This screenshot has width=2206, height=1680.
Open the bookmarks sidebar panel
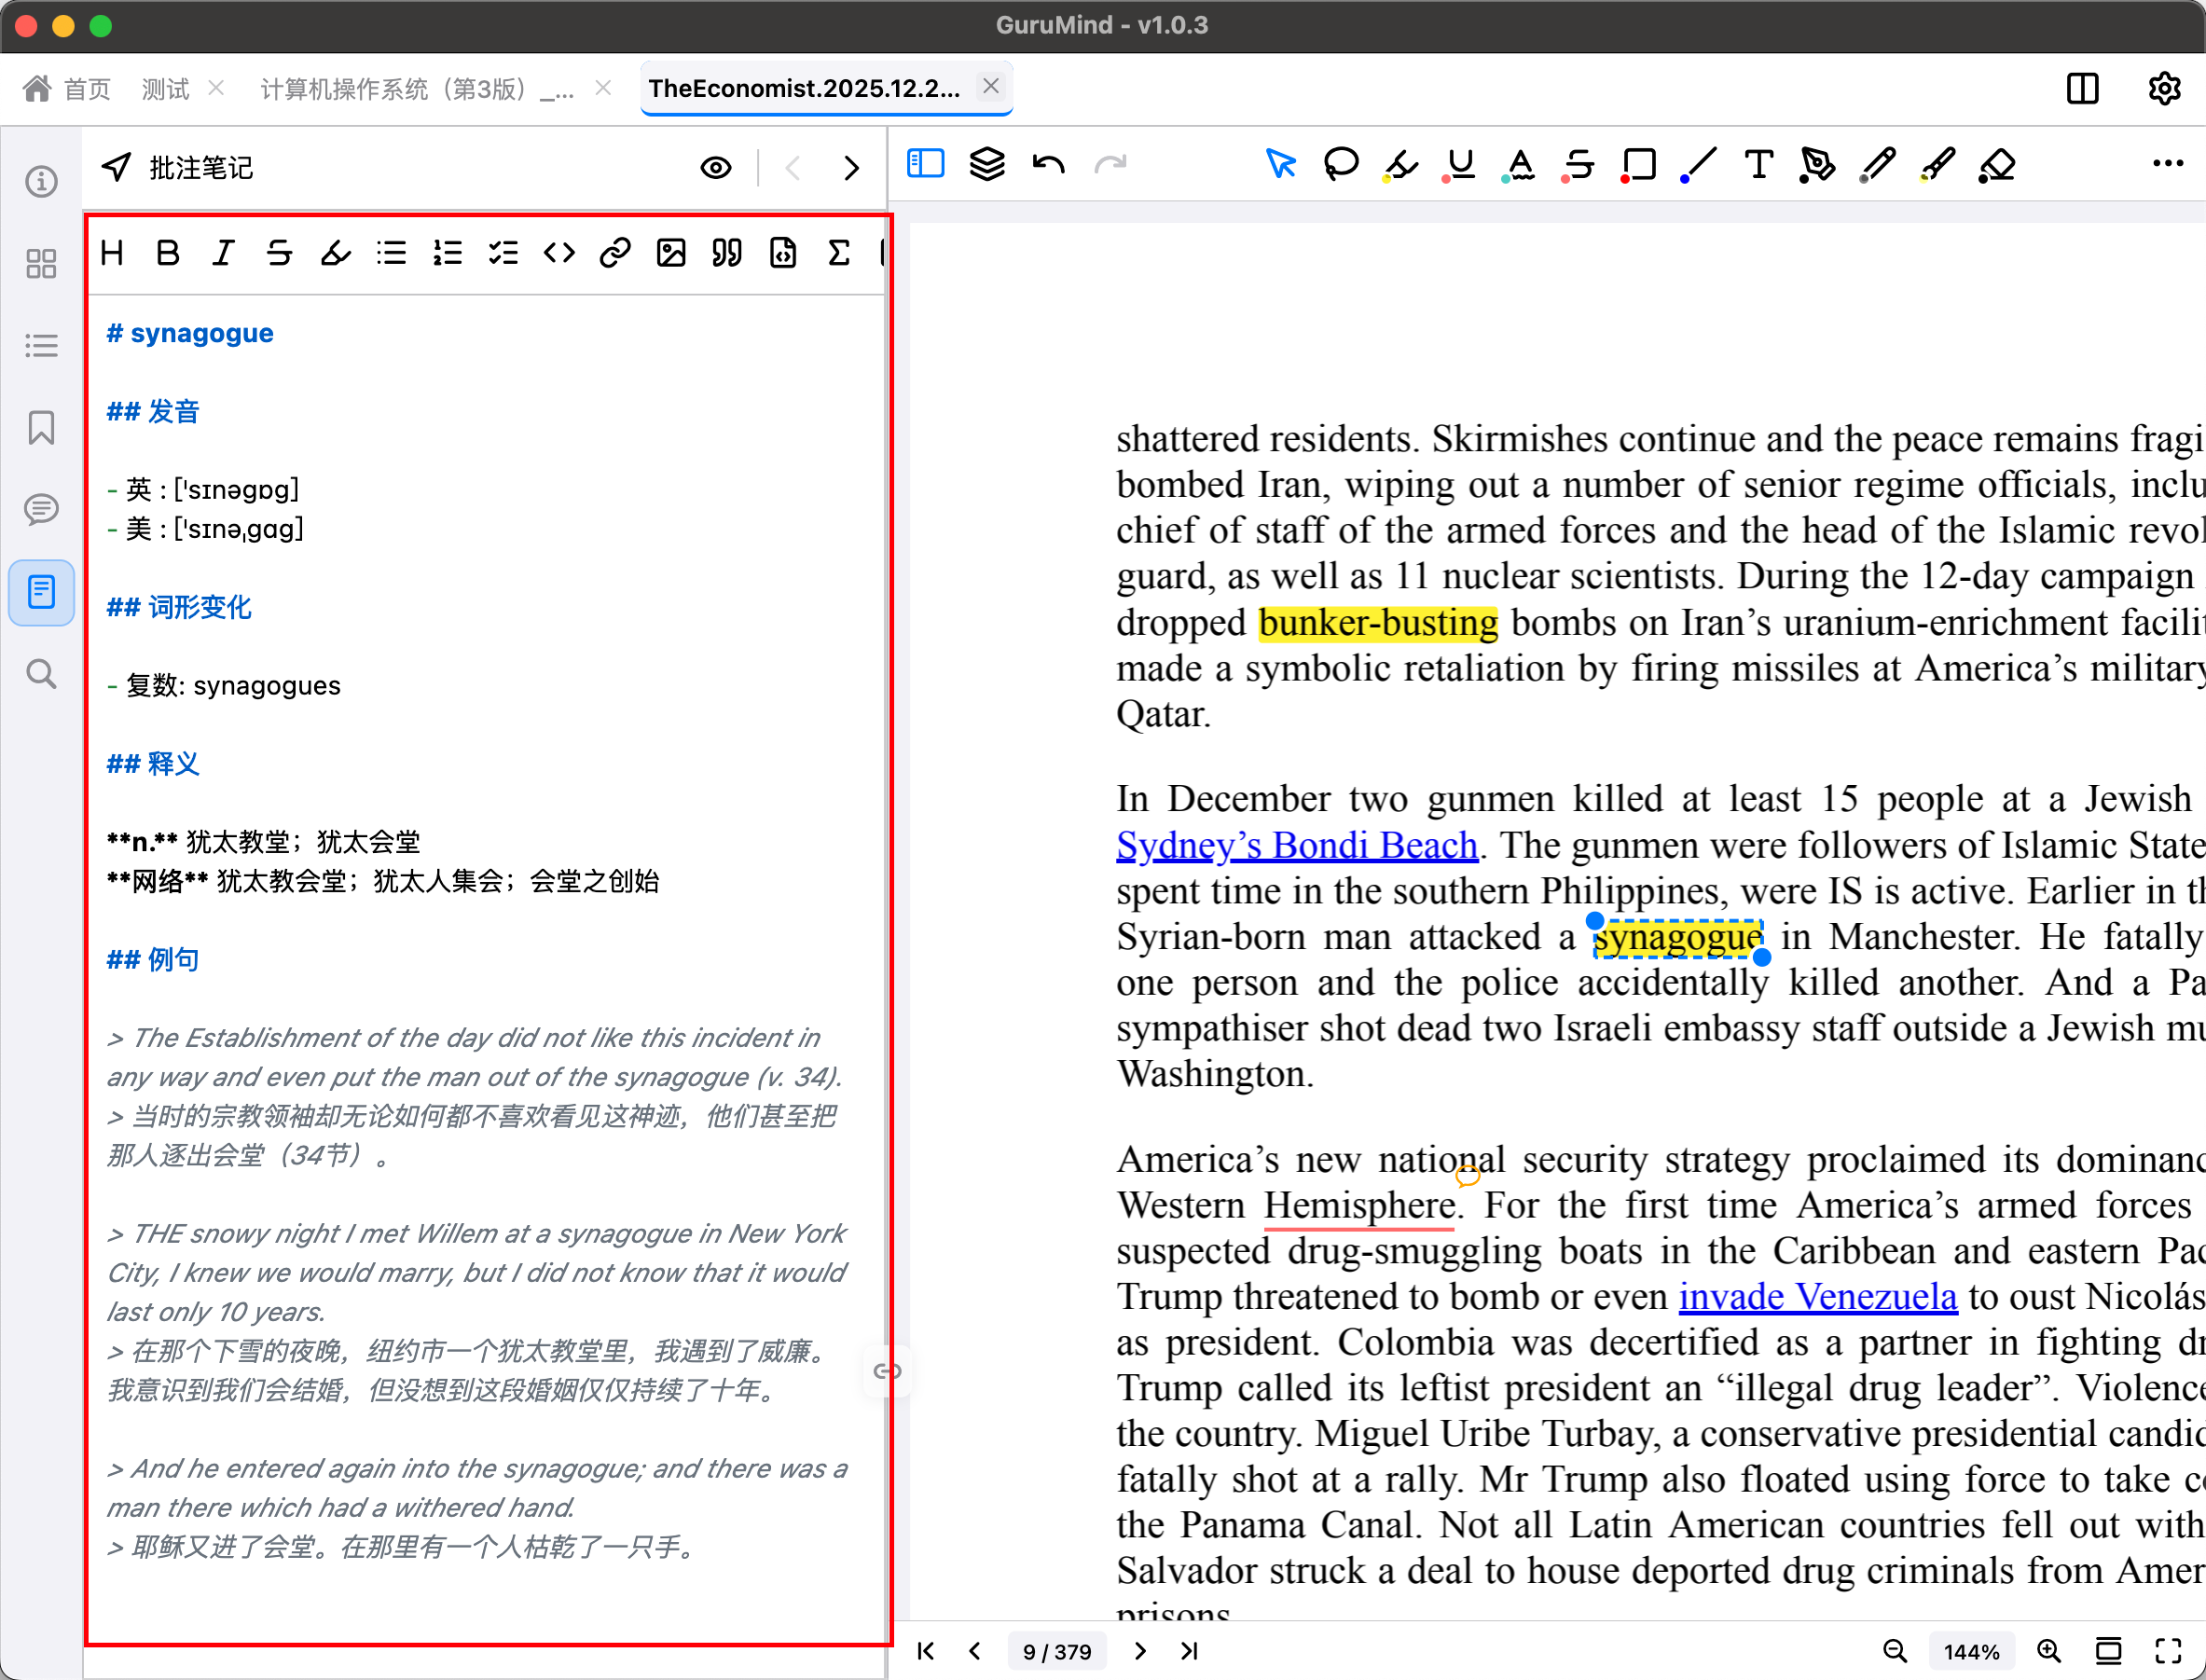point(41,428)
